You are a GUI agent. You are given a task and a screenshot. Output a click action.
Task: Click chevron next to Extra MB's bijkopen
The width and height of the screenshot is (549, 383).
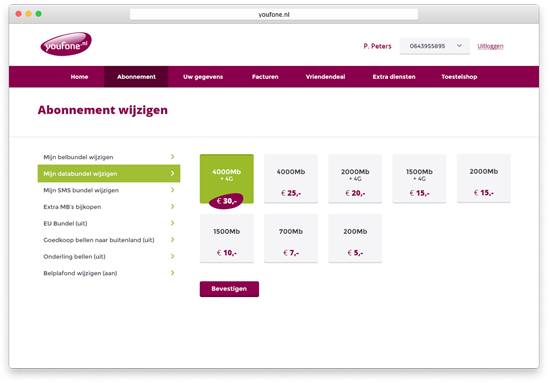click(172, 206)
